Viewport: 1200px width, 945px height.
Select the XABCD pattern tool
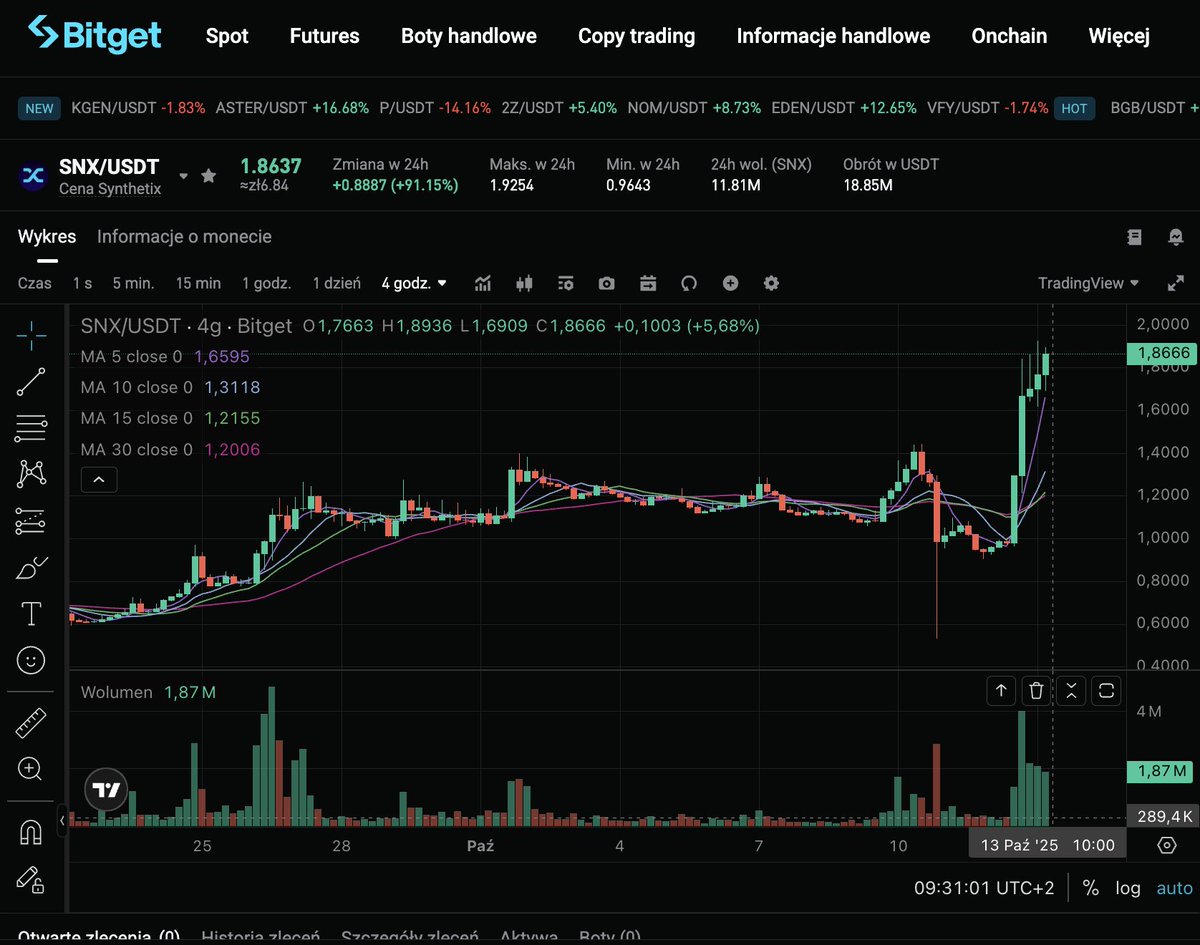31,473
